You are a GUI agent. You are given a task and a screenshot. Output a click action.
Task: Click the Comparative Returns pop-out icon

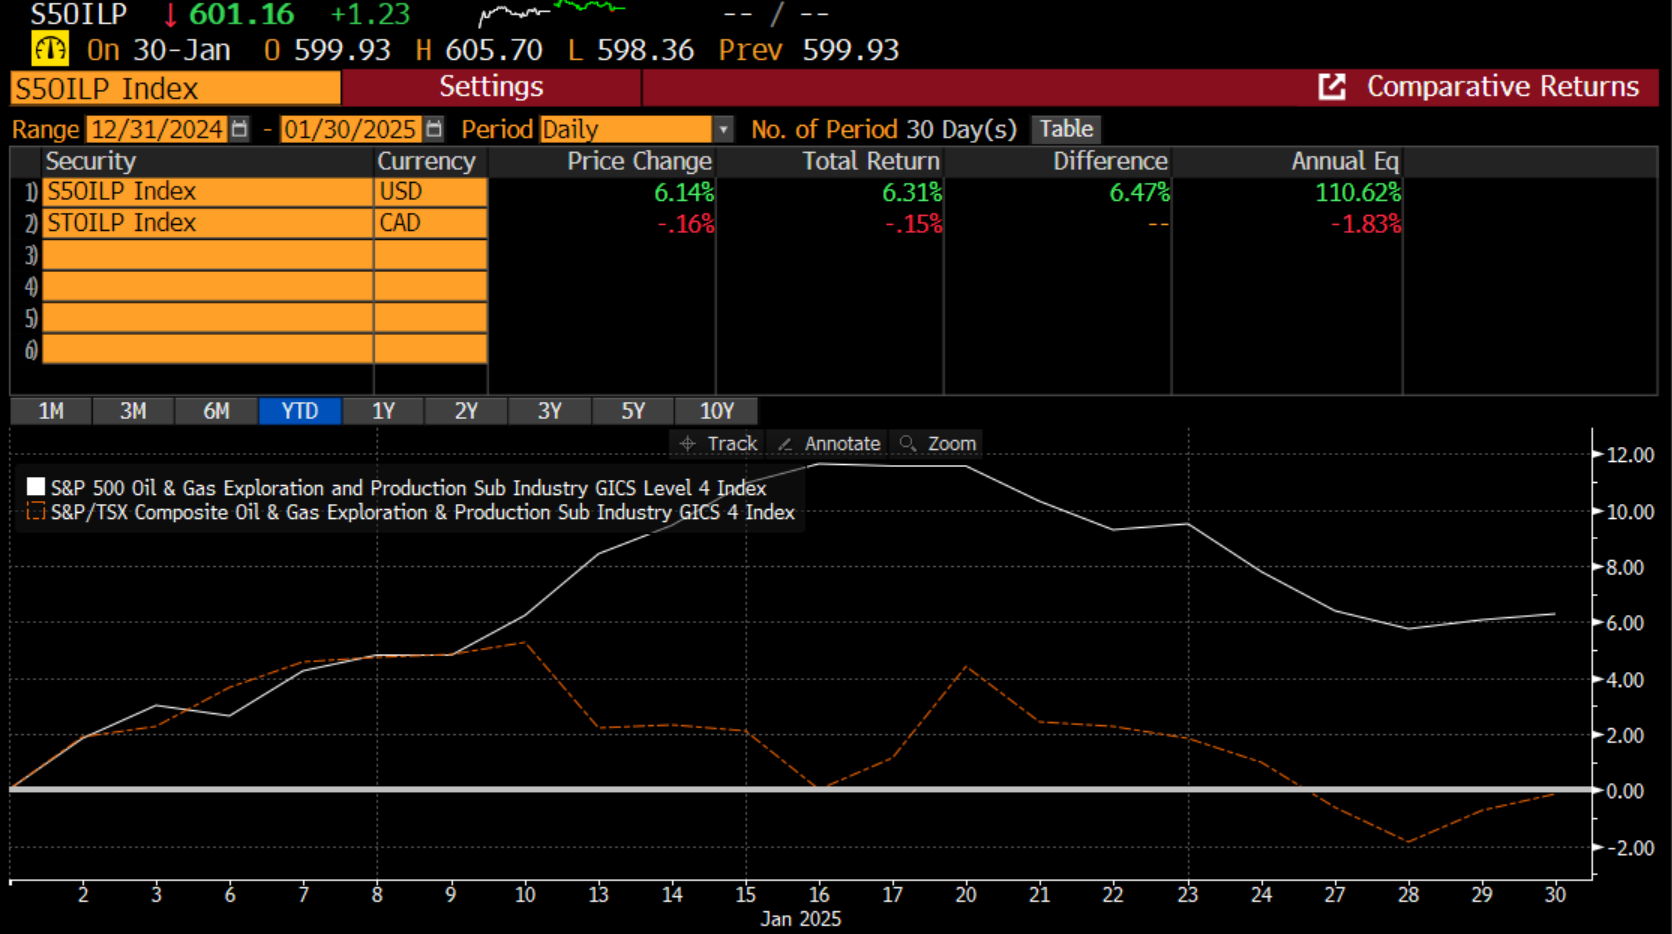(x=1331, y=87)
